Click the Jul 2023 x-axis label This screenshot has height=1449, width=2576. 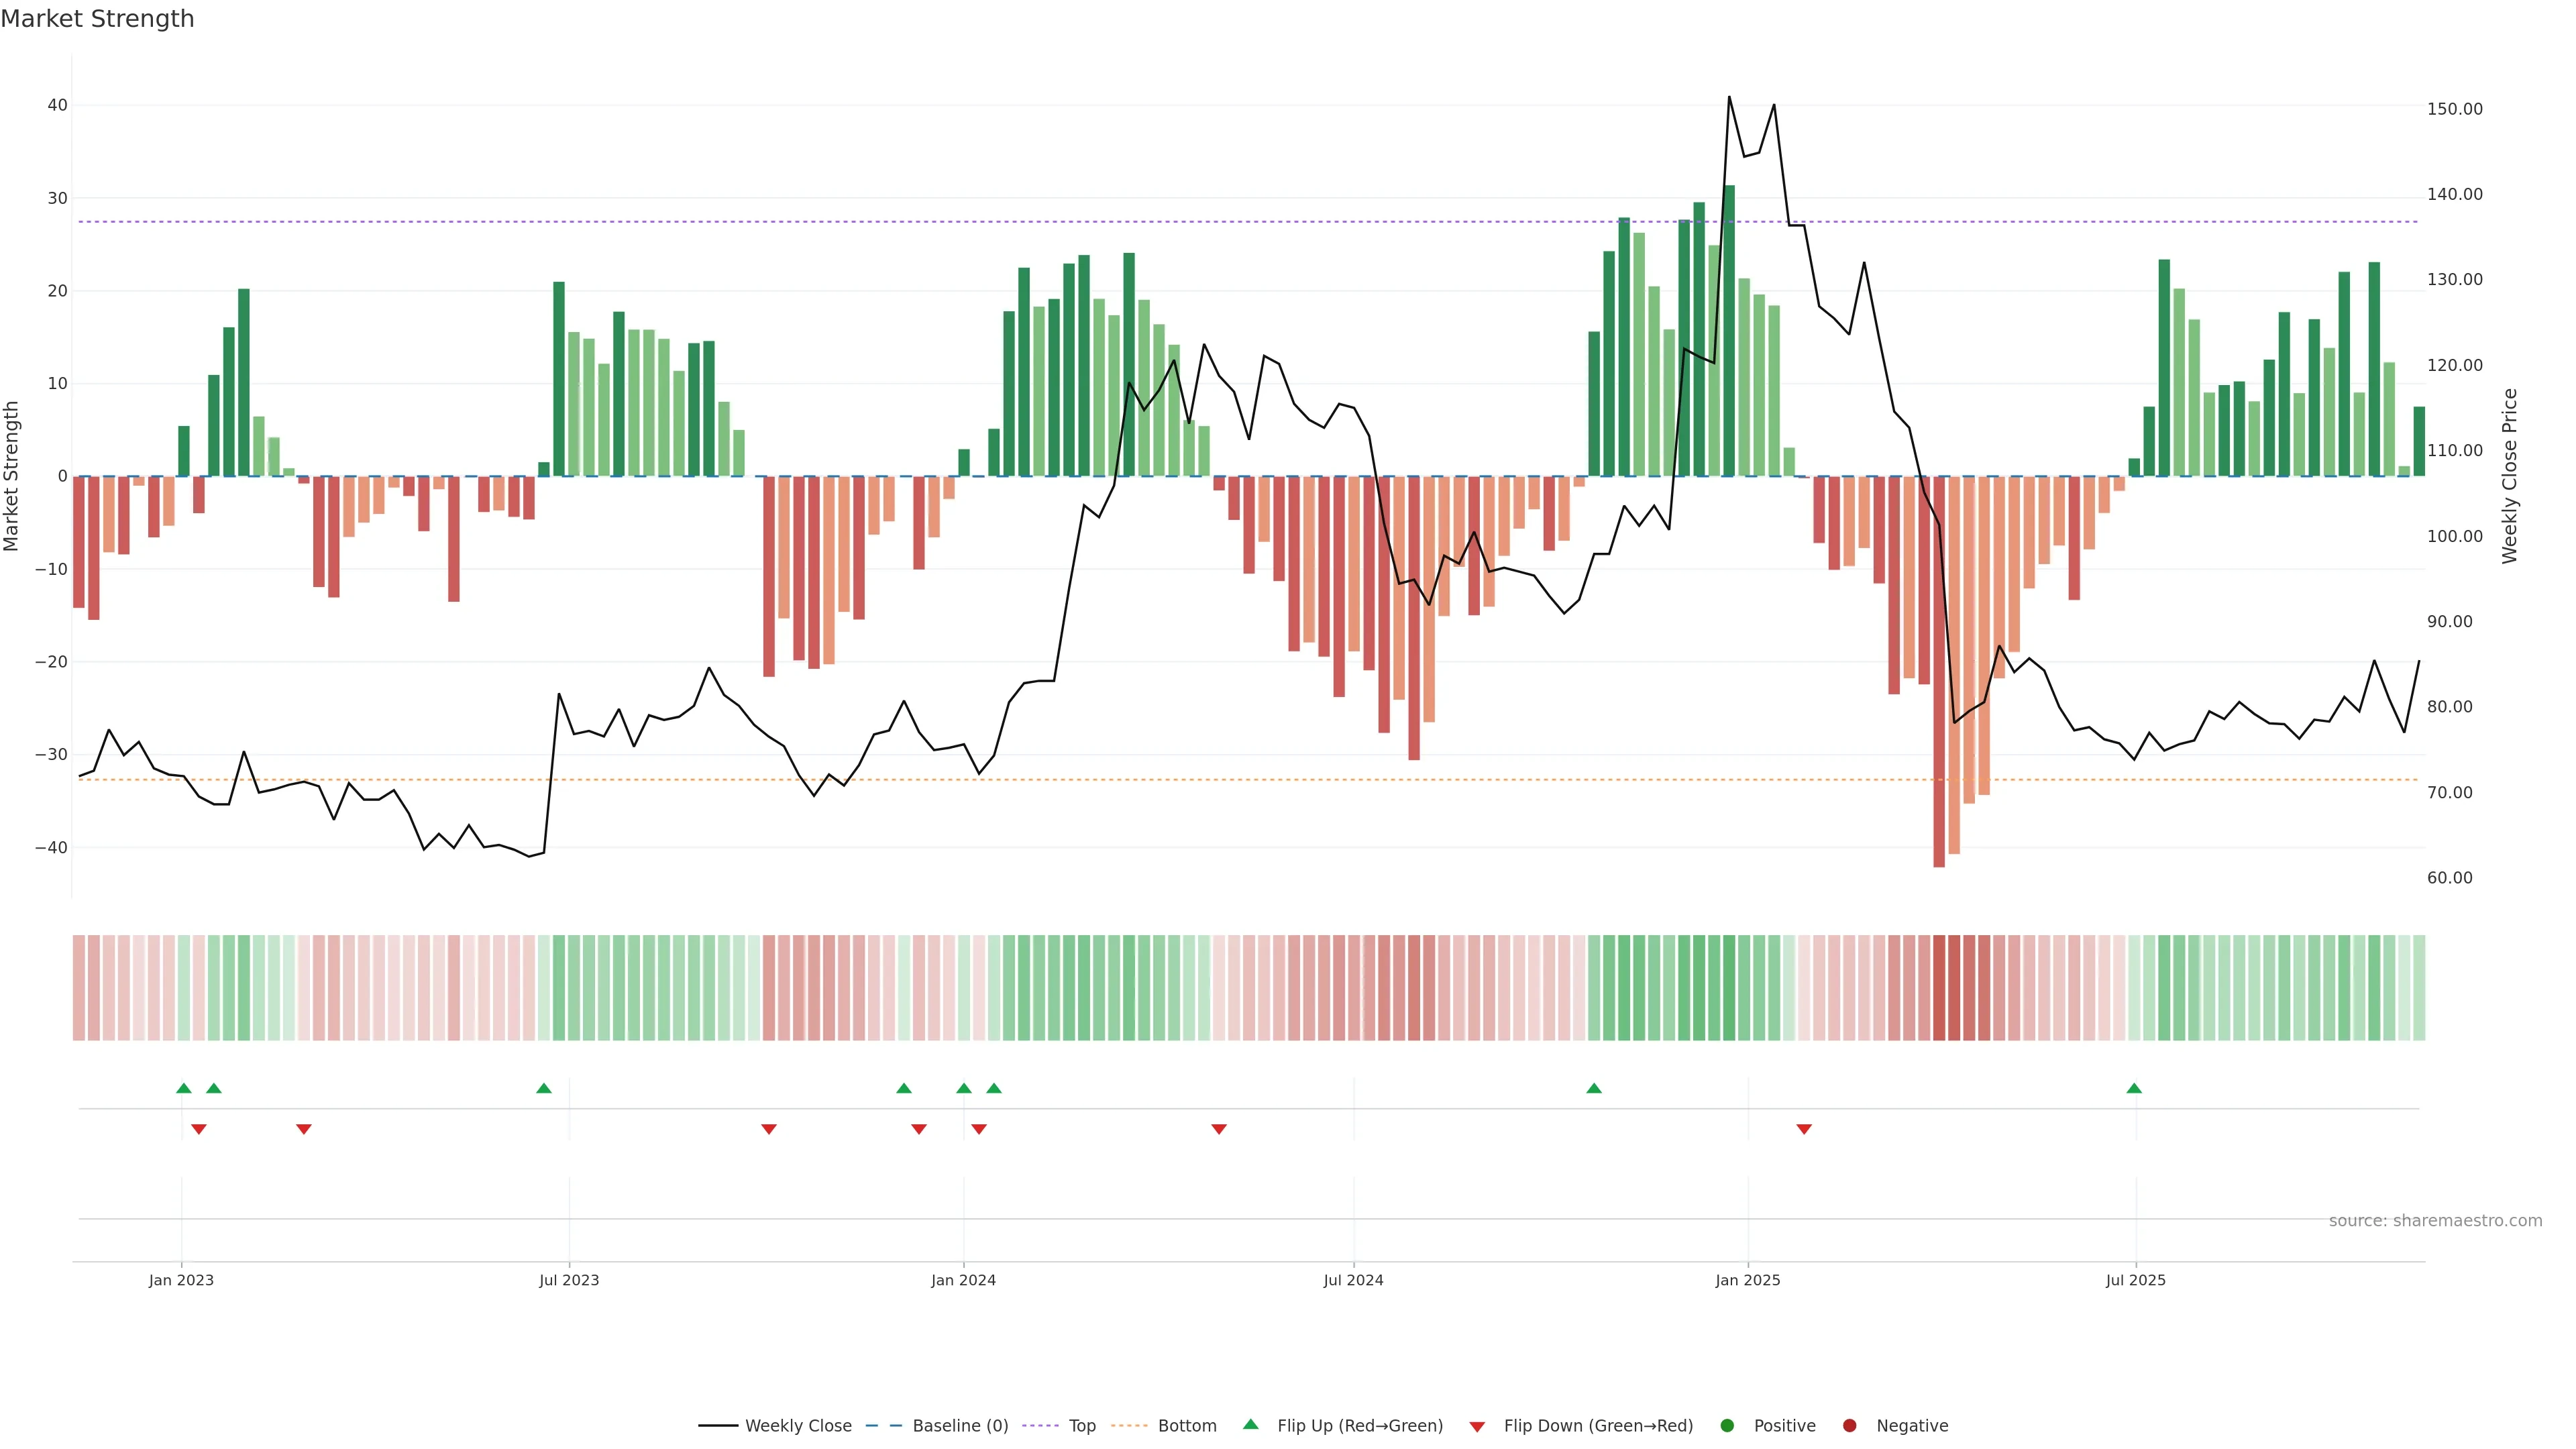[x=569, y=1280]
